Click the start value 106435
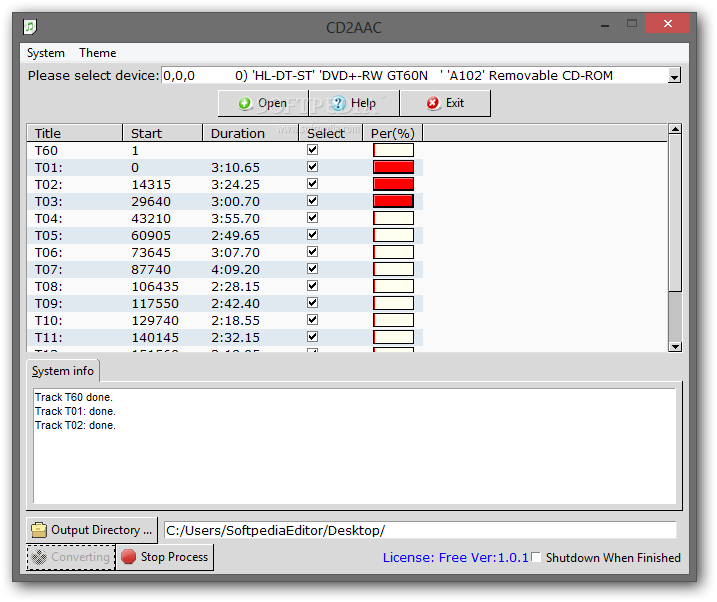This screenshot has width=717, height=602. click(x=155, y=287)
